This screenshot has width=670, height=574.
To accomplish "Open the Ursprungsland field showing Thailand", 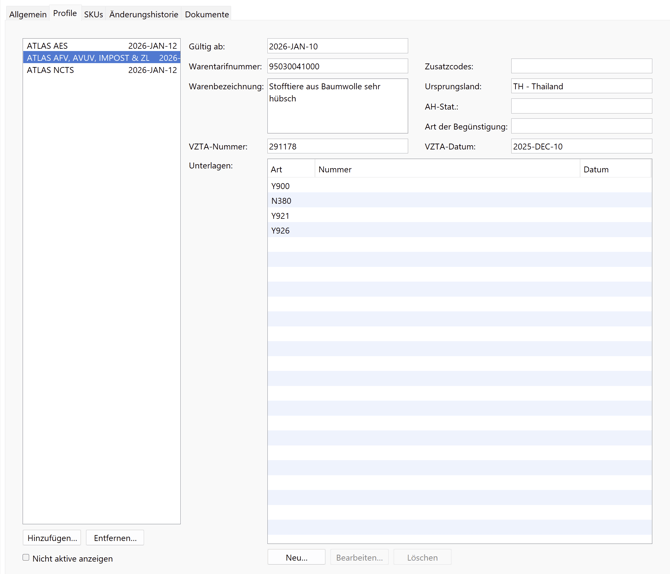I will point(581,86).
